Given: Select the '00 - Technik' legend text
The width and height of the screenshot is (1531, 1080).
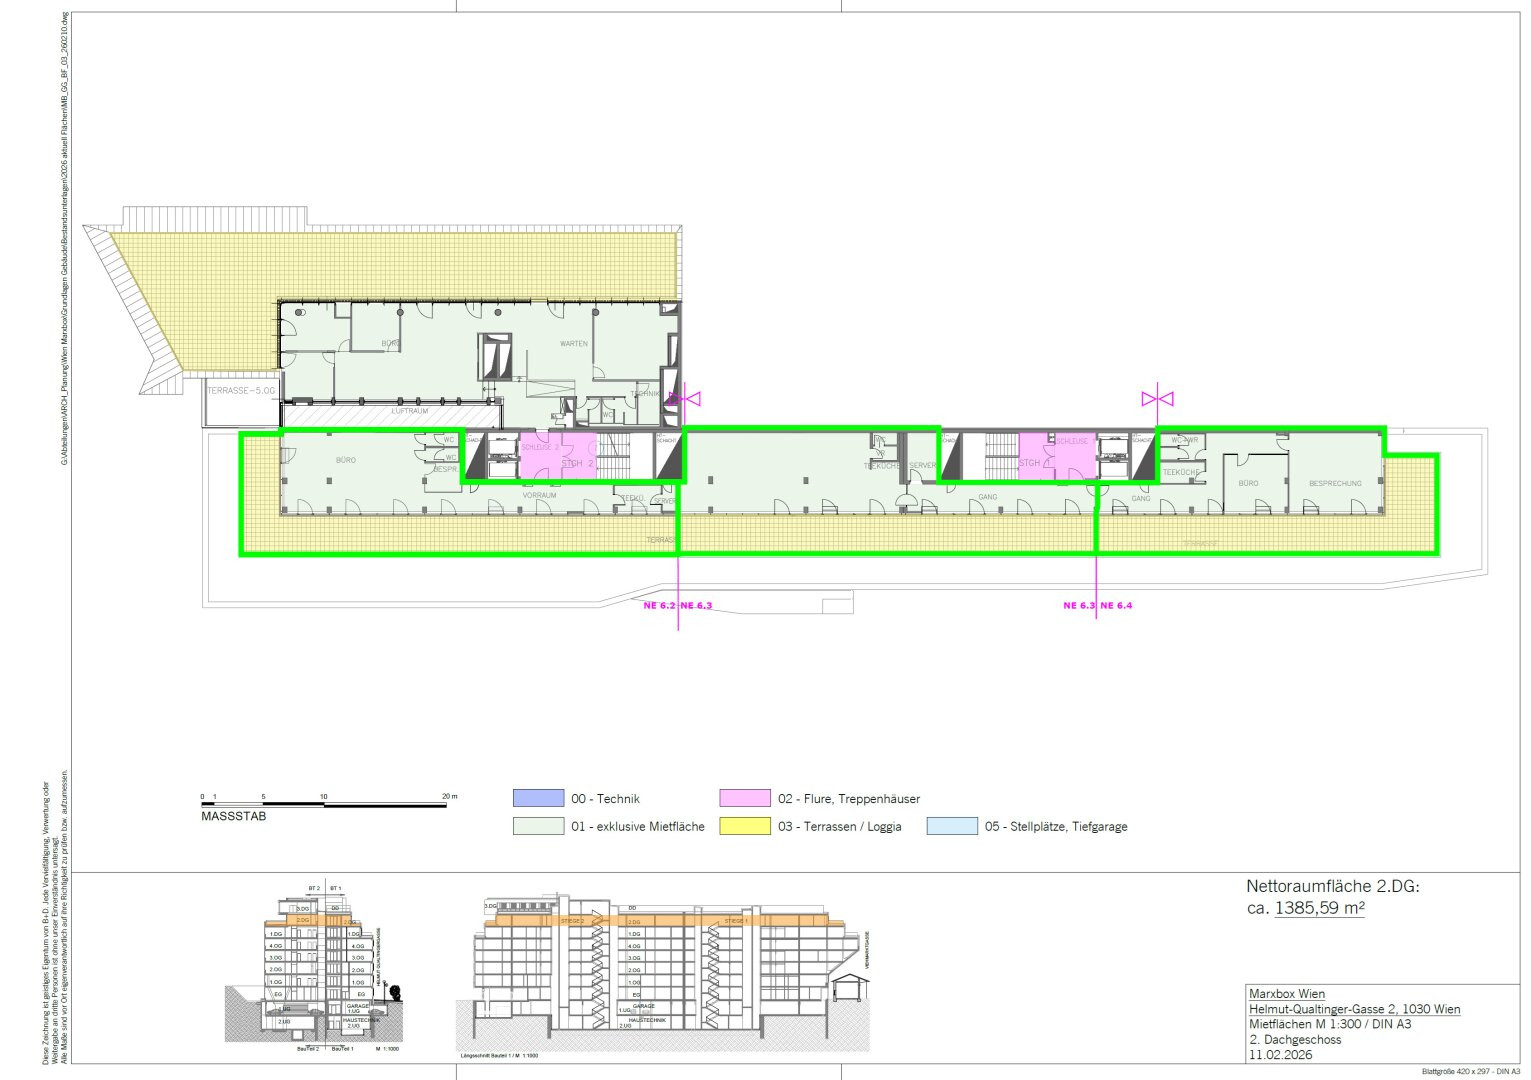Looking at the screenshot, I should [605, 799].
